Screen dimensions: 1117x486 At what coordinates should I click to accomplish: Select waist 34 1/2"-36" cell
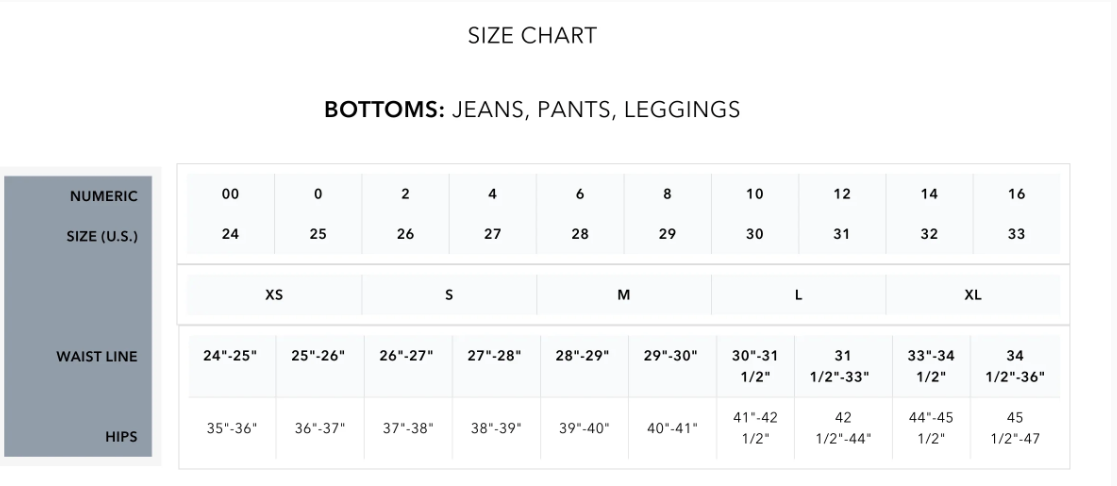pyautogui.click(x=1015, y=366)
